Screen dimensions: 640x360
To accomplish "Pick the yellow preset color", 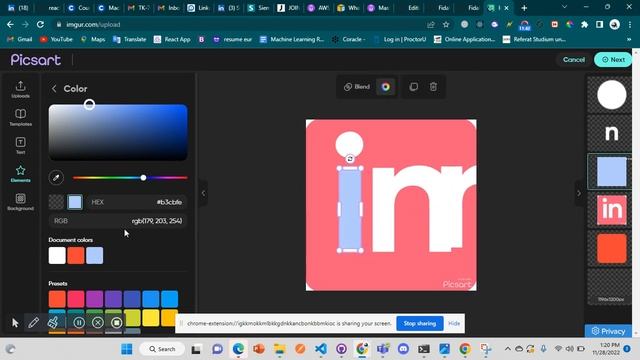I will tap(151, 318).
